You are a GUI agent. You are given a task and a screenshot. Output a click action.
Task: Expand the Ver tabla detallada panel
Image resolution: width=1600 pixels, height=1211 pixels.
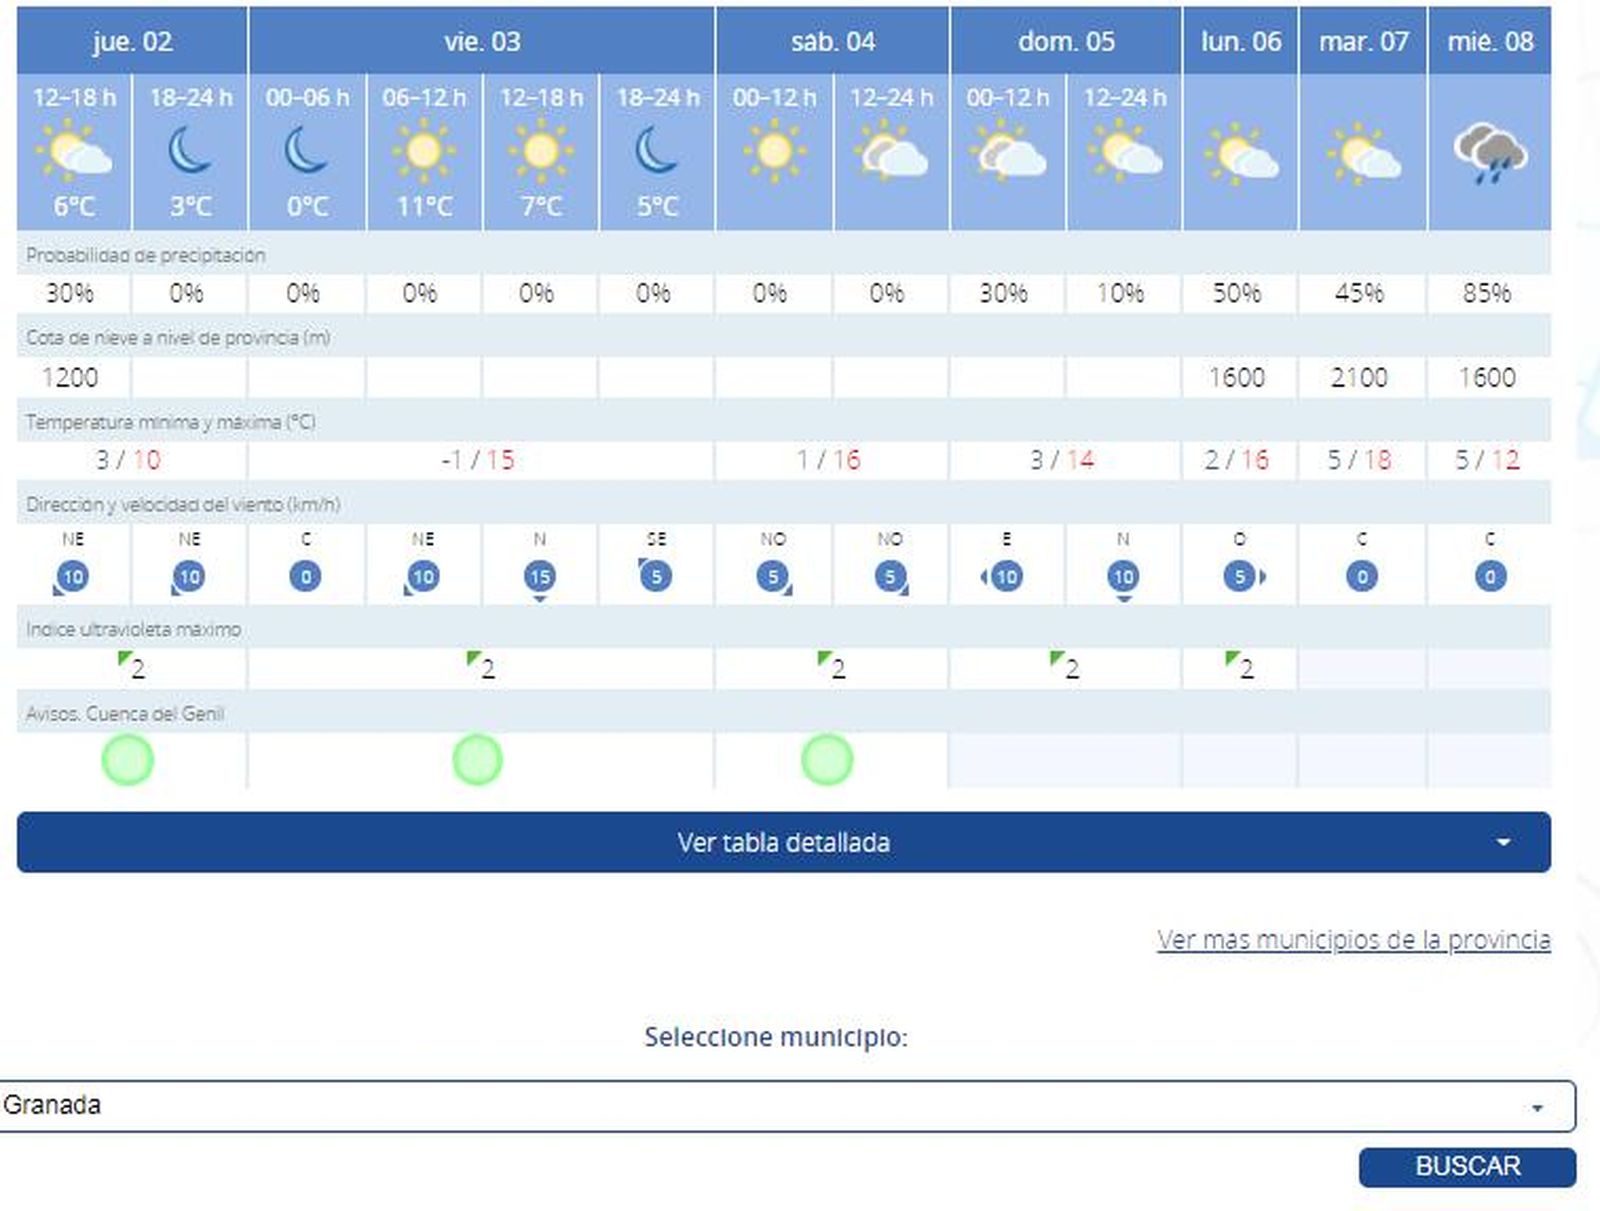click(783, 842)
